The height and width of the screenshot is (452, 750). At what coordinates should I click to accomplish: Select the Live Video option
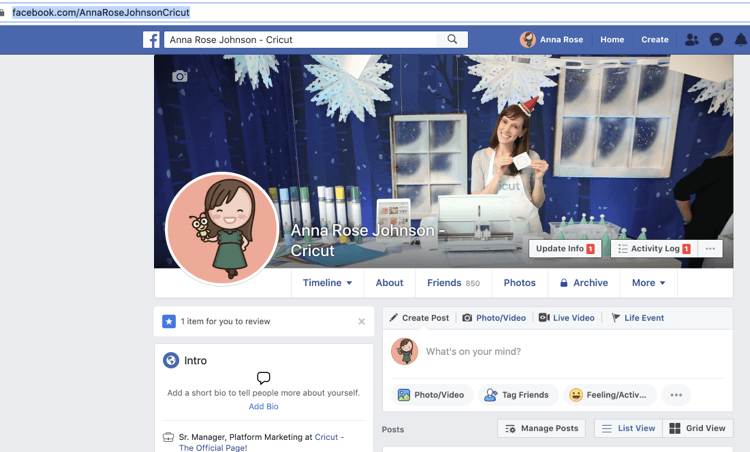pos(567,318)
